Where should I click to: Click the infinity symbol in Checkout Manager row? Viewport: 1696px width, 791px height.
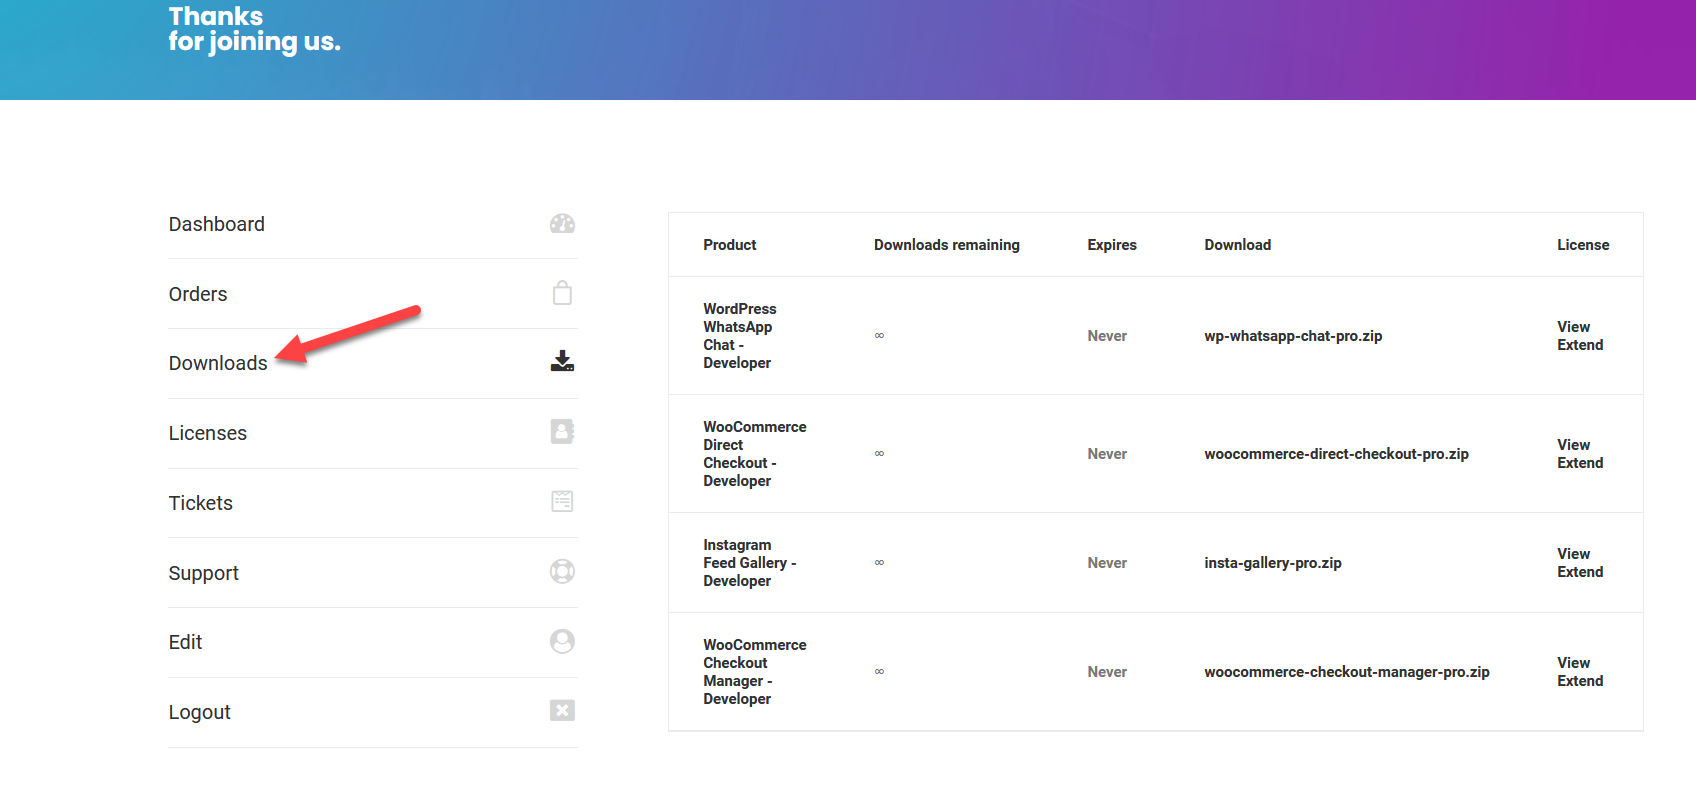point(879,671)
